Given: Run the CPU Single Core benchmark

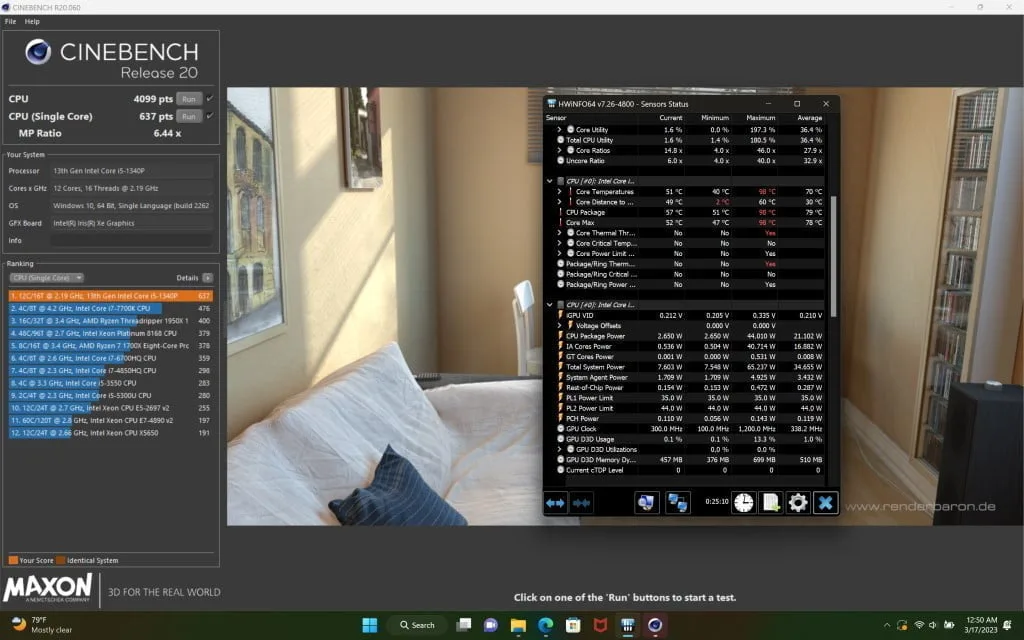Looking at the screenshot, I should tap(189, 116).
